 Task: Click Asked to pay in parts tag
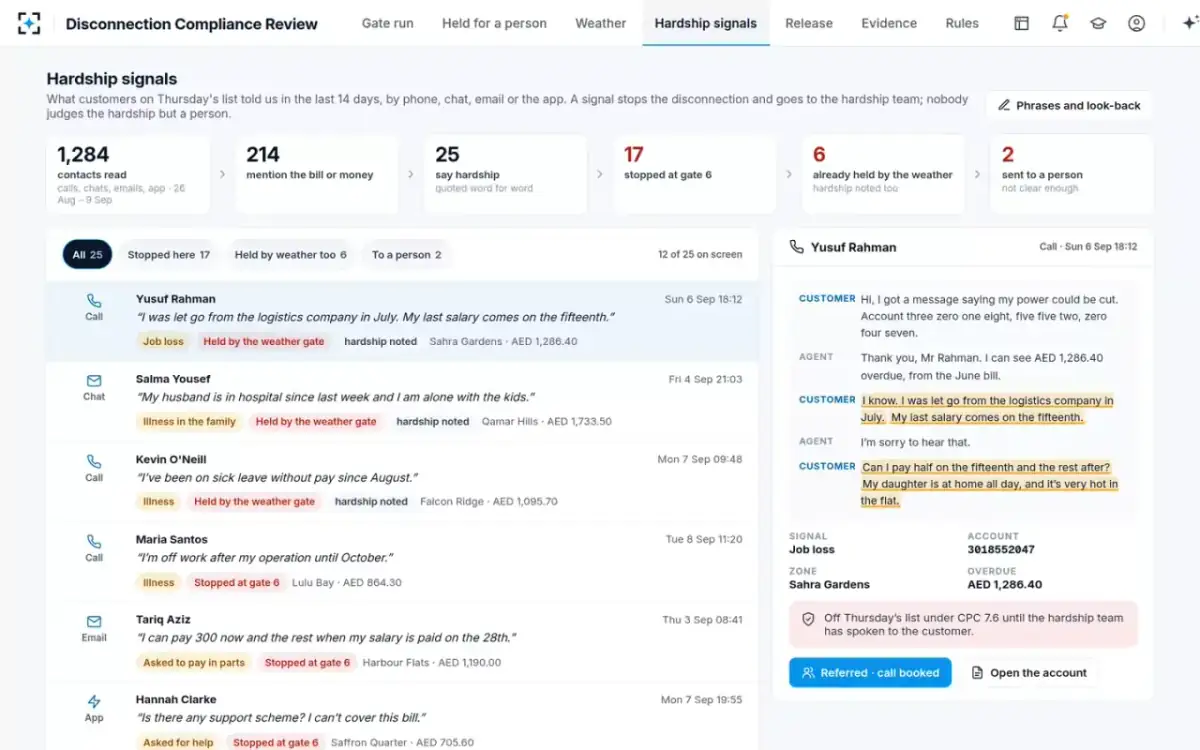click(x=194, y=662)
